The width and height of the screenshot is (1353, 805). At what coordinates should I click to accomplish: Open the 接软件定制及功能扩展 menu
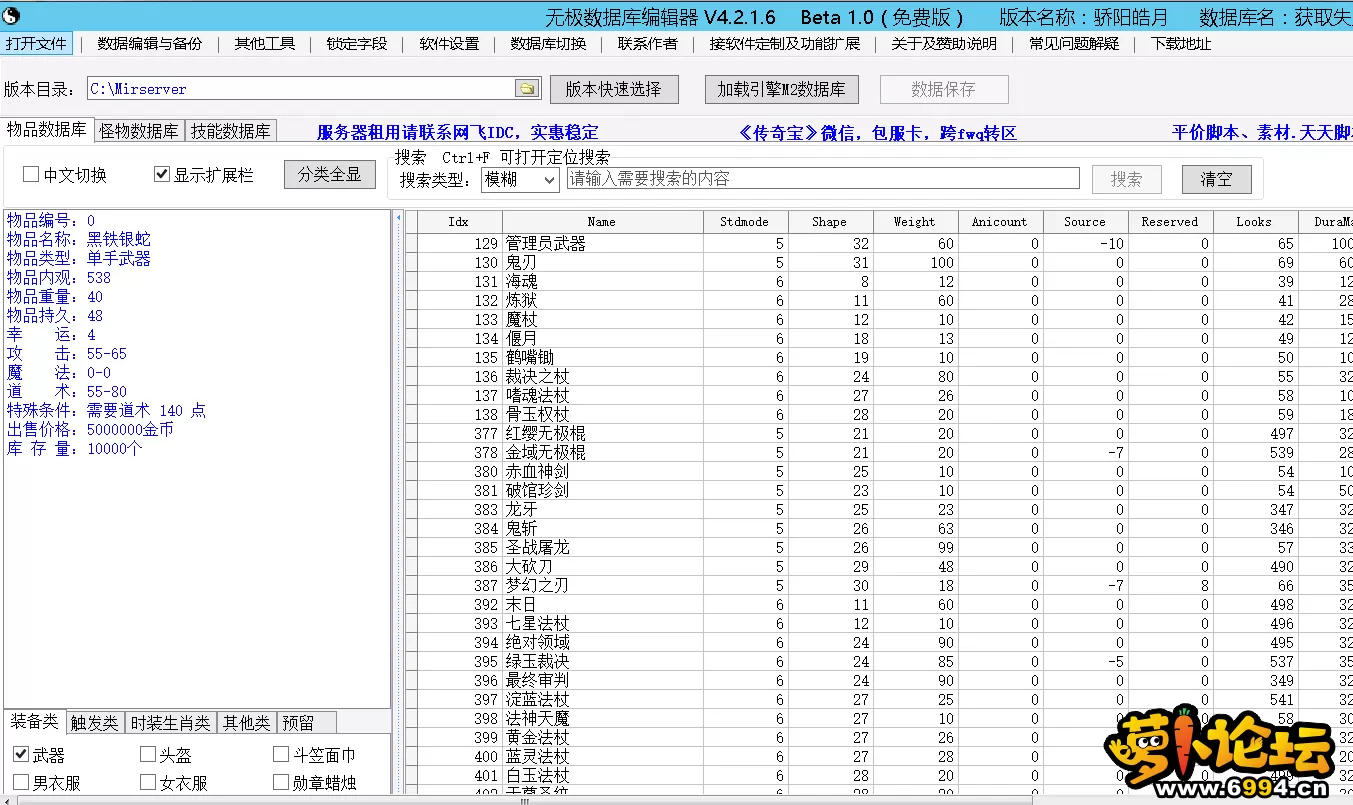tap(785, 44)
